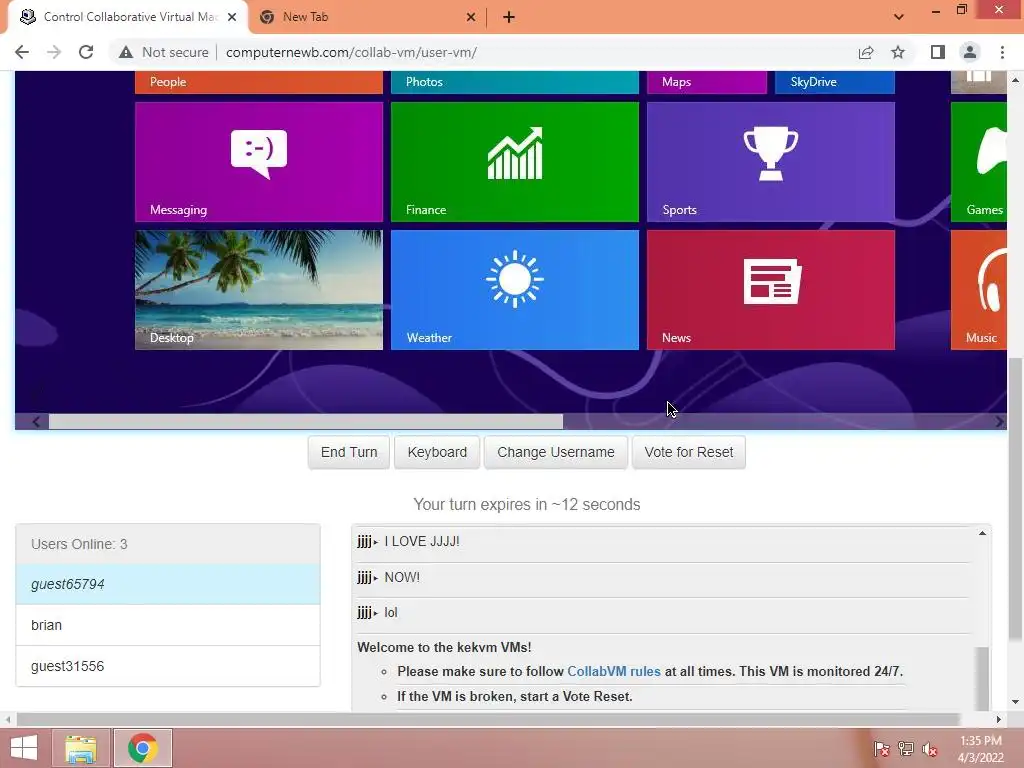Screen dimensions: 1024x768
Task: Expand the tab search dropdown
Action: pos(899,17)
